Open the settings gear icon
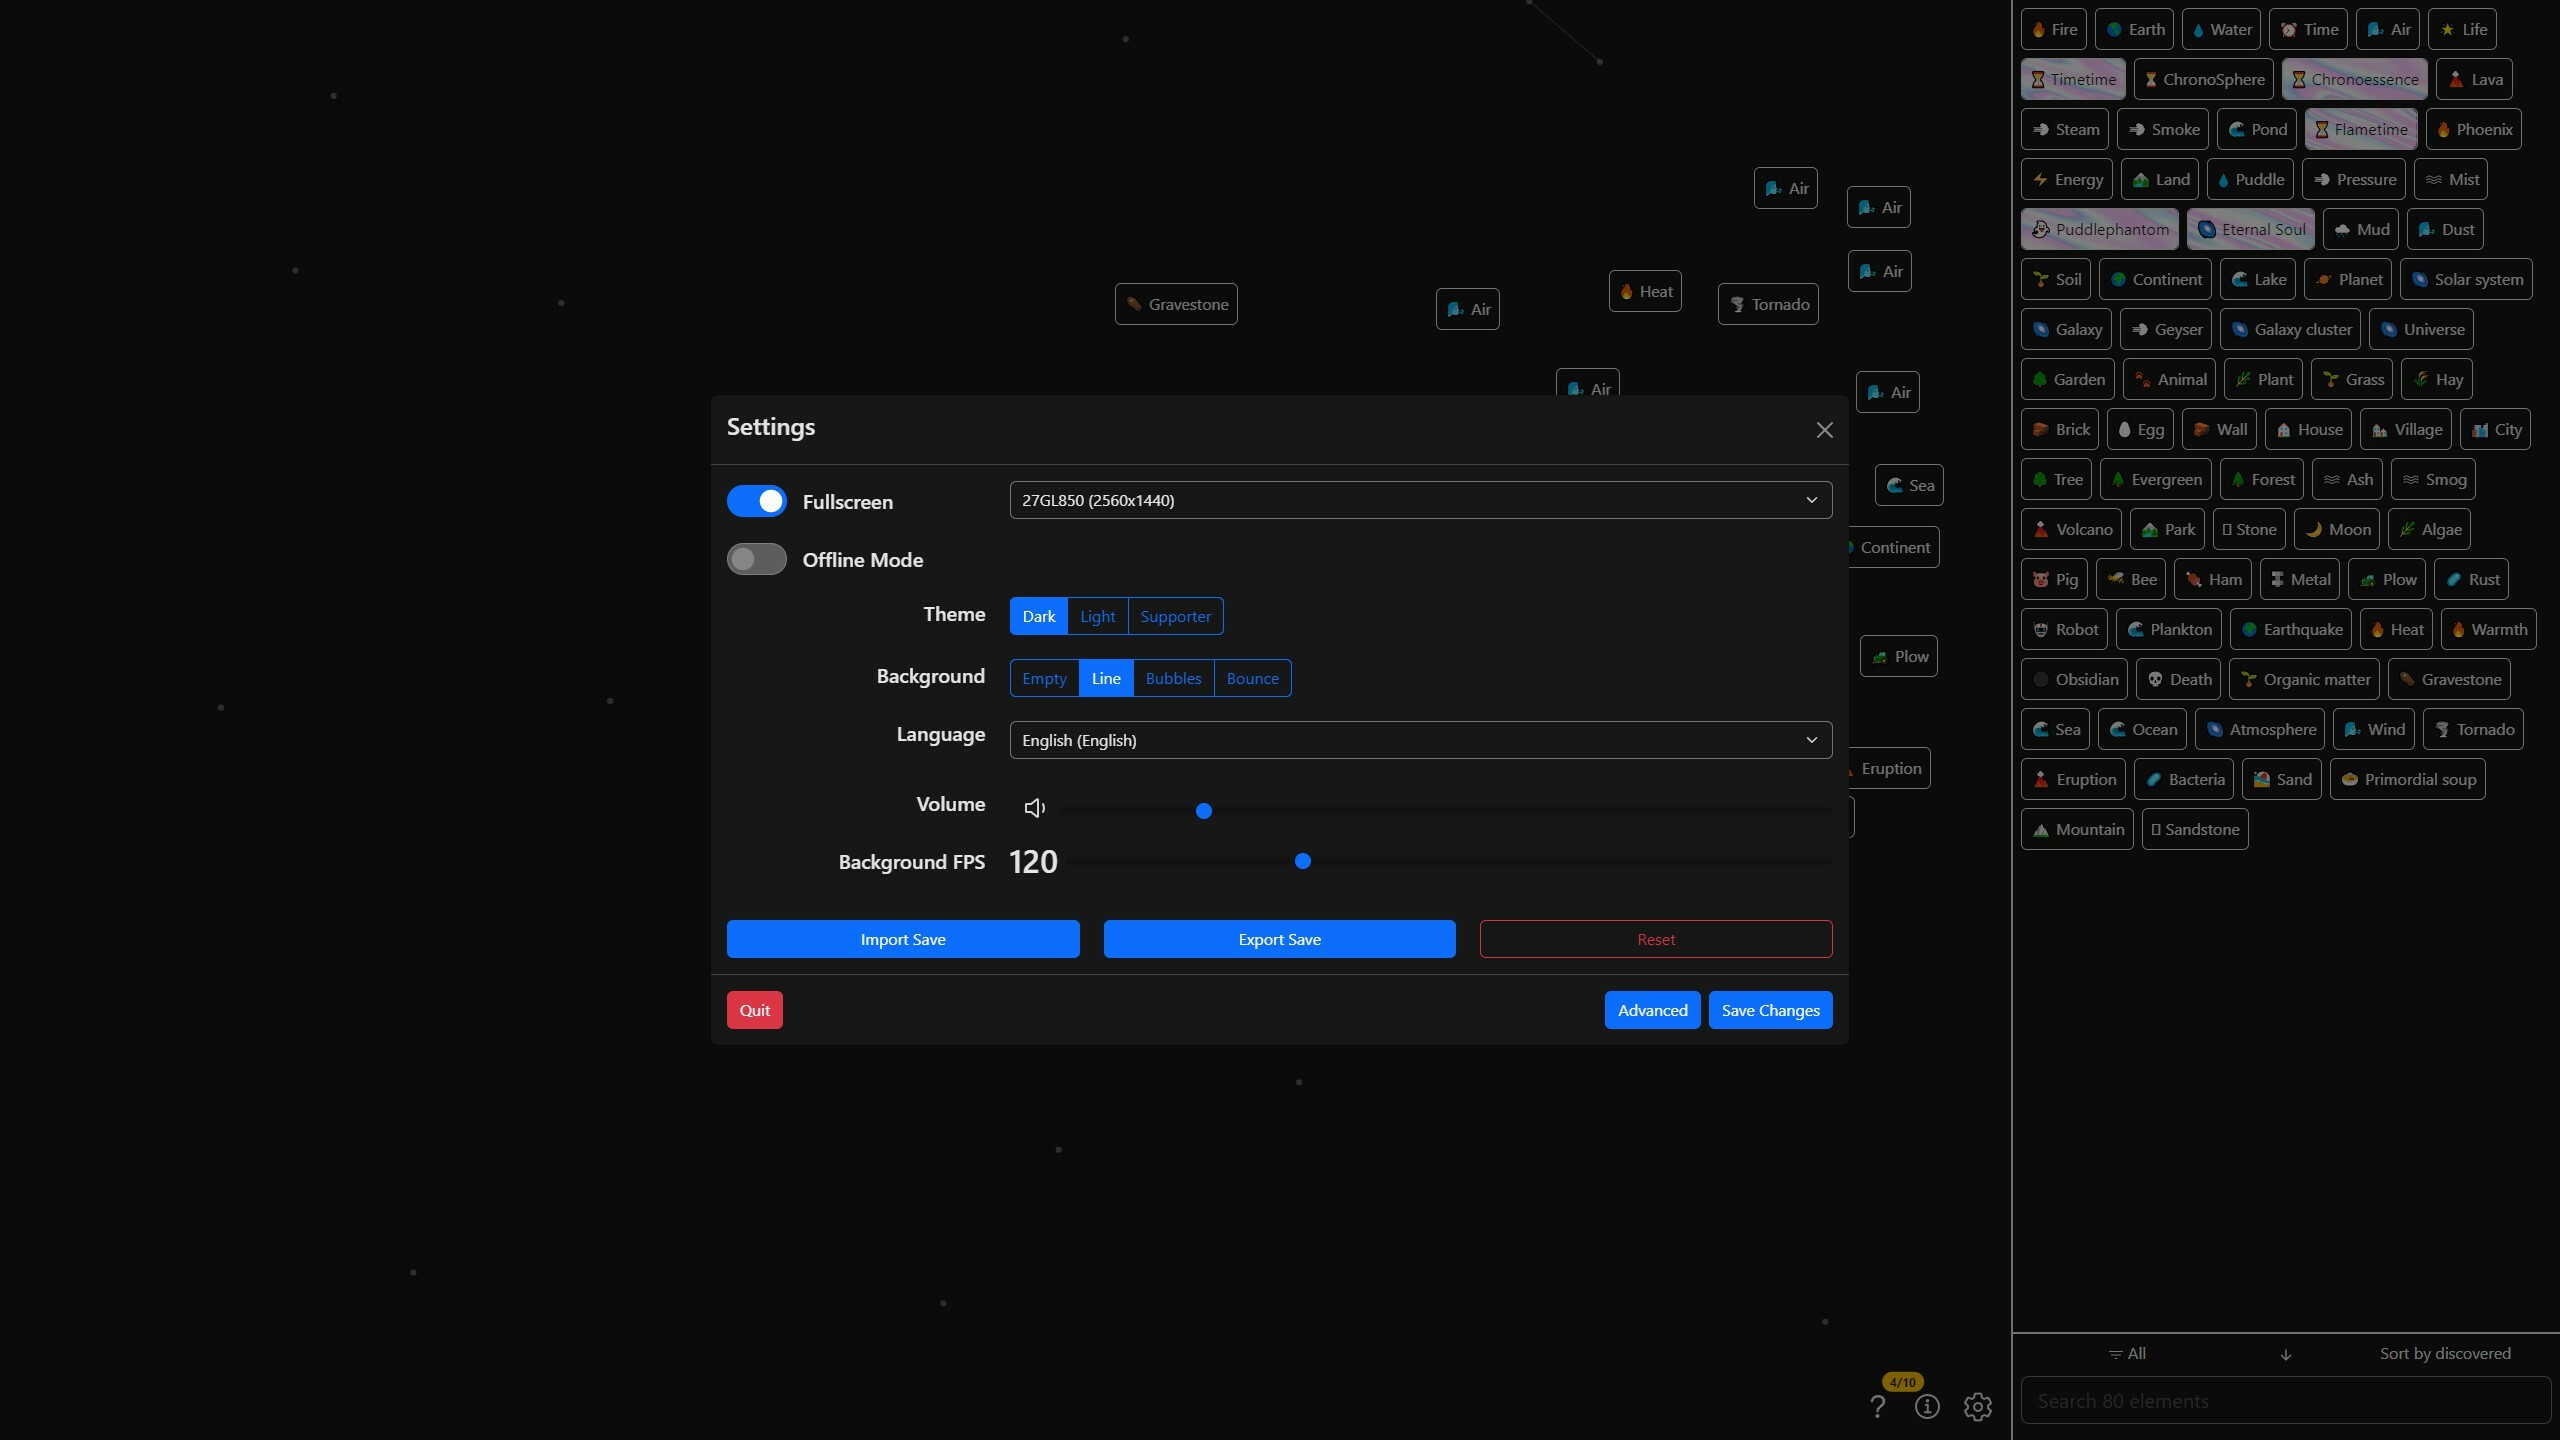This screenshot has height=1440, width=2560. point(1977,1406)
